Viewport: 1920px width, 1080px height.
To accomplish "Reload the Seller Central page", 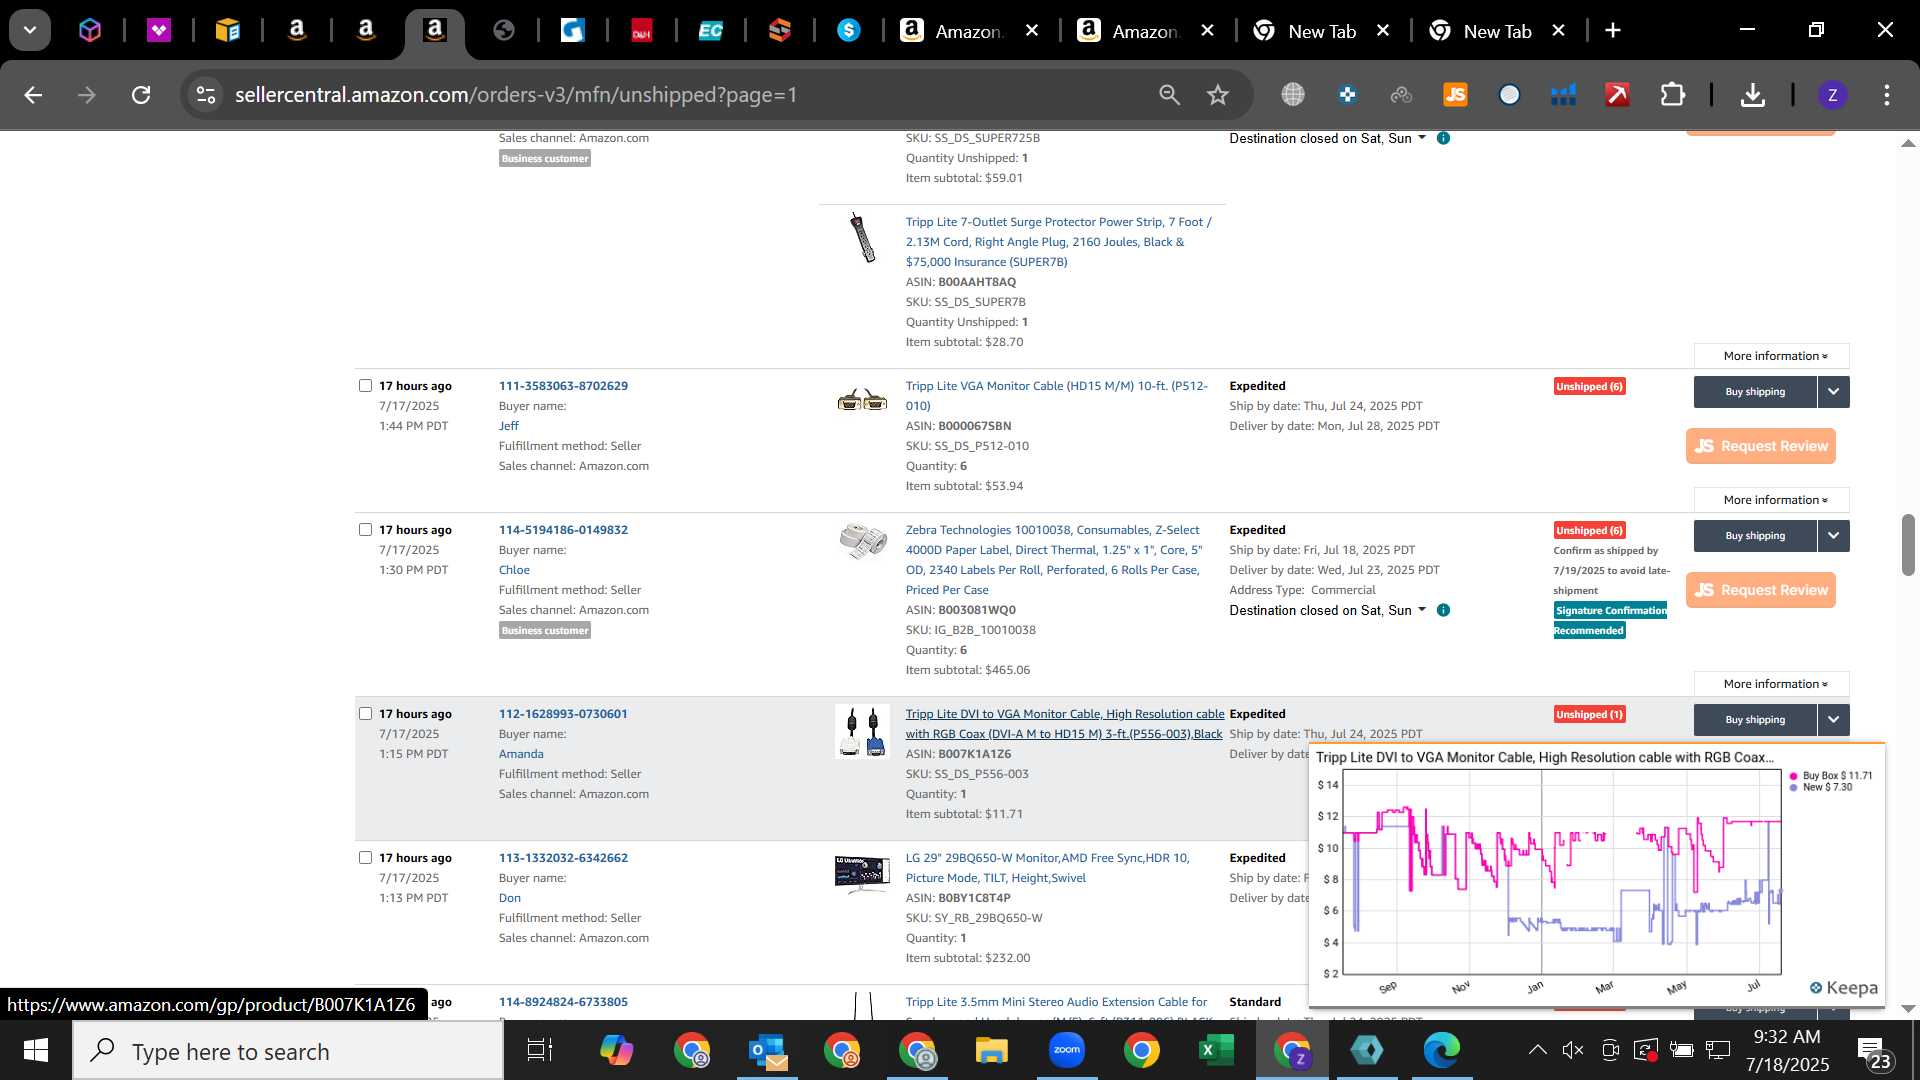I will pos(141,95).
